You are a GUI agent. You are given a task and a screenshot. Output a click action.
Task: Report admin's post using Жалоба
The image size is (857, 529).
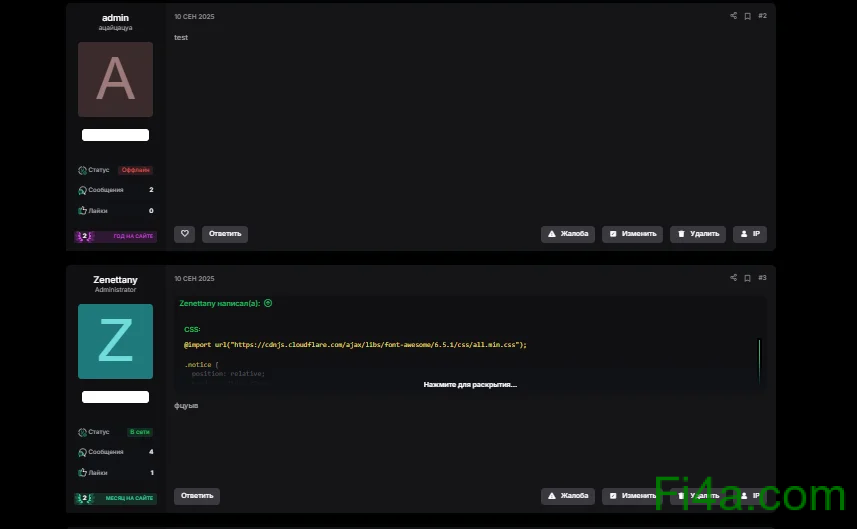click(568, 234)
